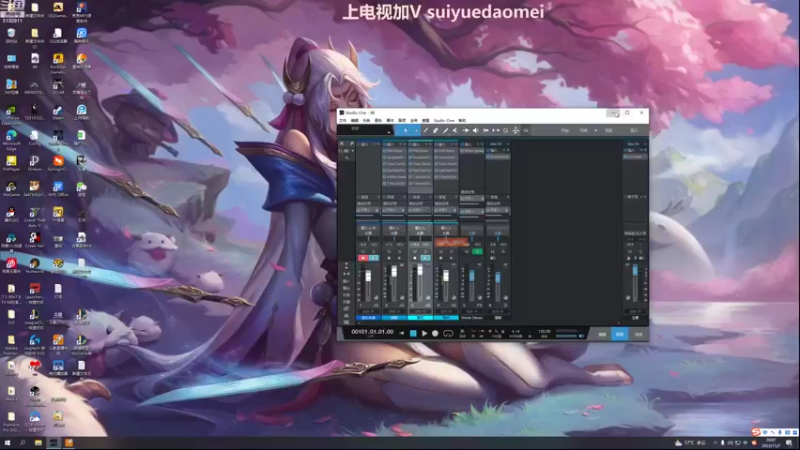The image size is (800, 450).
Task: Click the Play button in the transport bar
Action: 424,333
